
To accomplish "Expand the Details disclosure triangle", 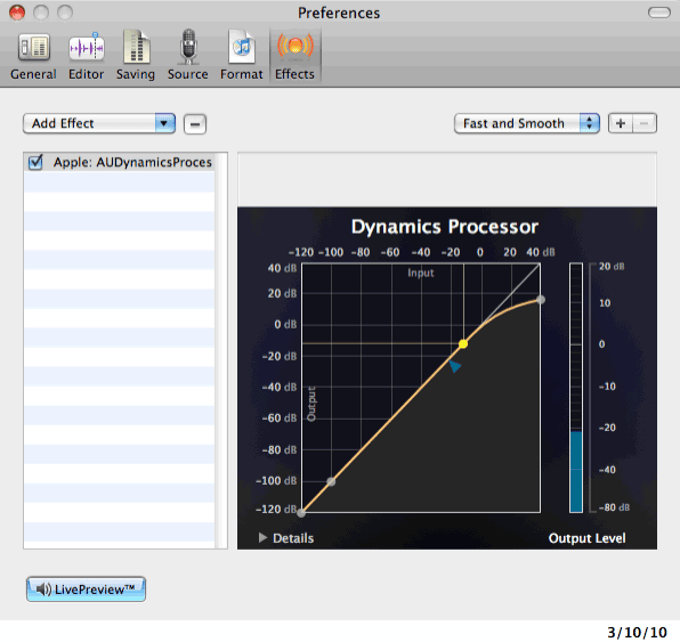I will click(263, 538).
